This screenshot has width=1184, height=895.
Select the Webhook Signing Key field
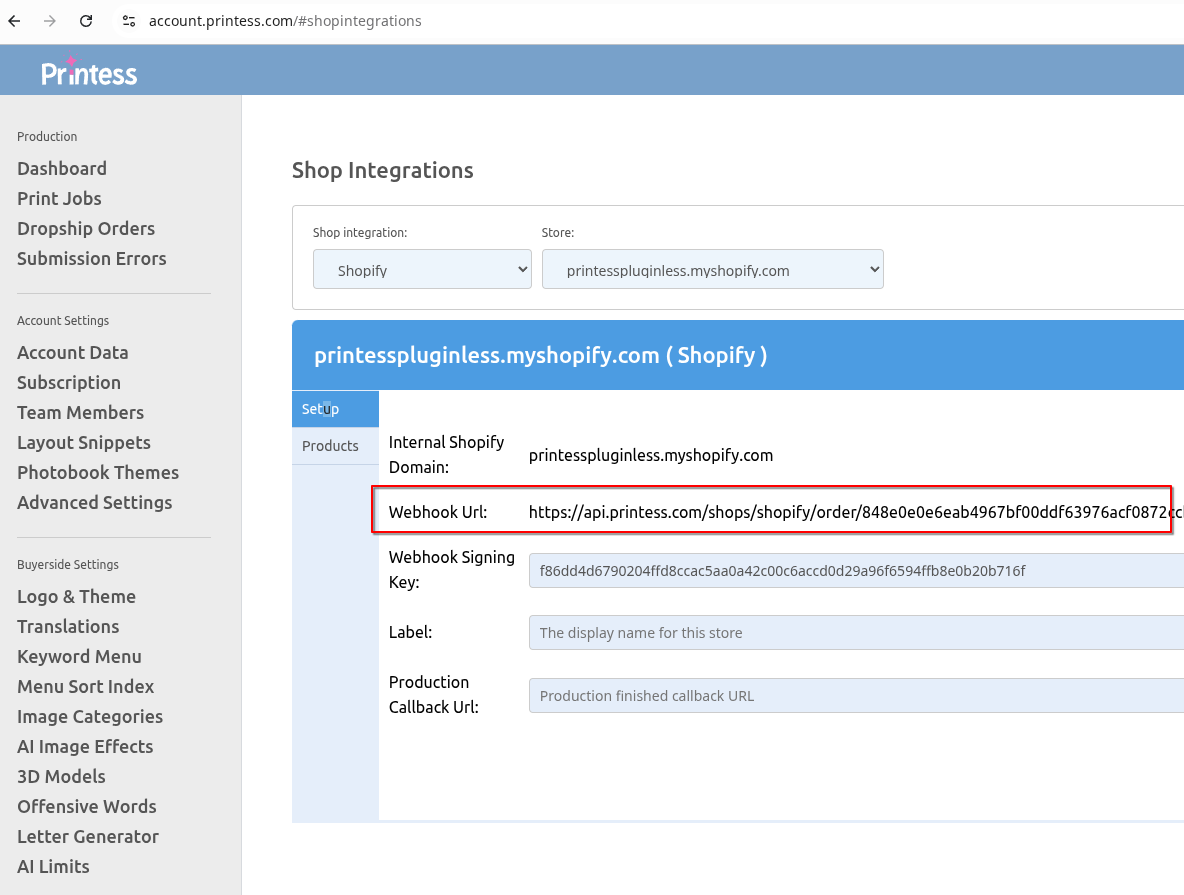coord(800,570)
